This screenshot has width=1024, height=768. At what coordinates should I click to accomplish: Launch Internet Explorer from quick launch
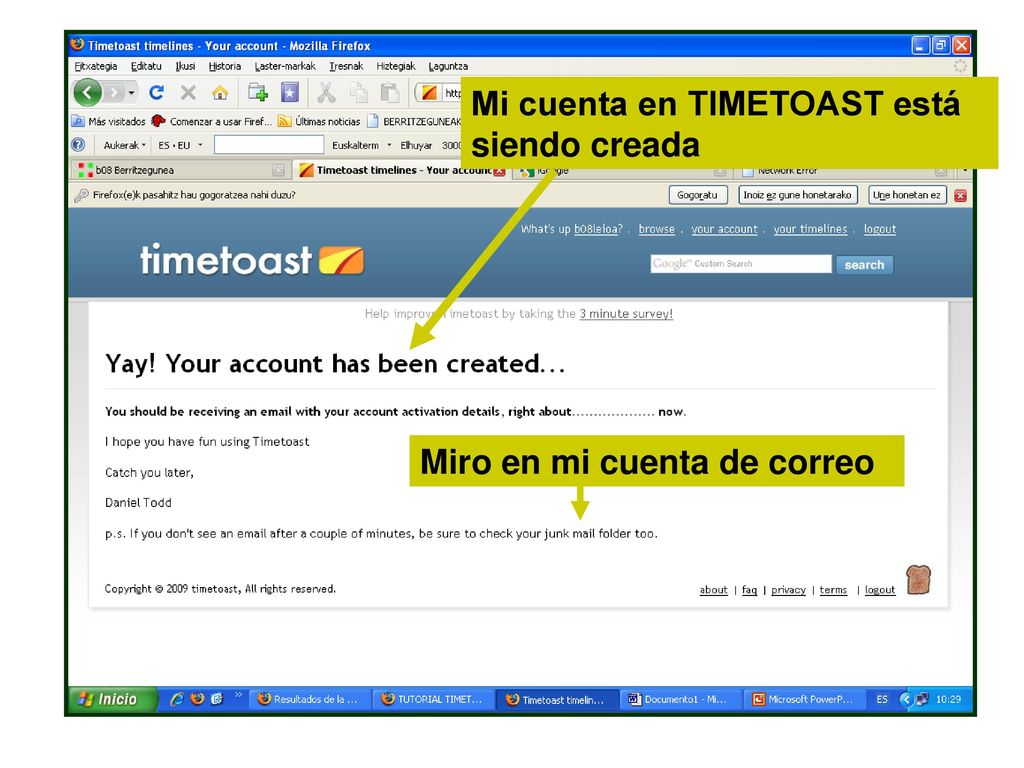coord(176,699)
